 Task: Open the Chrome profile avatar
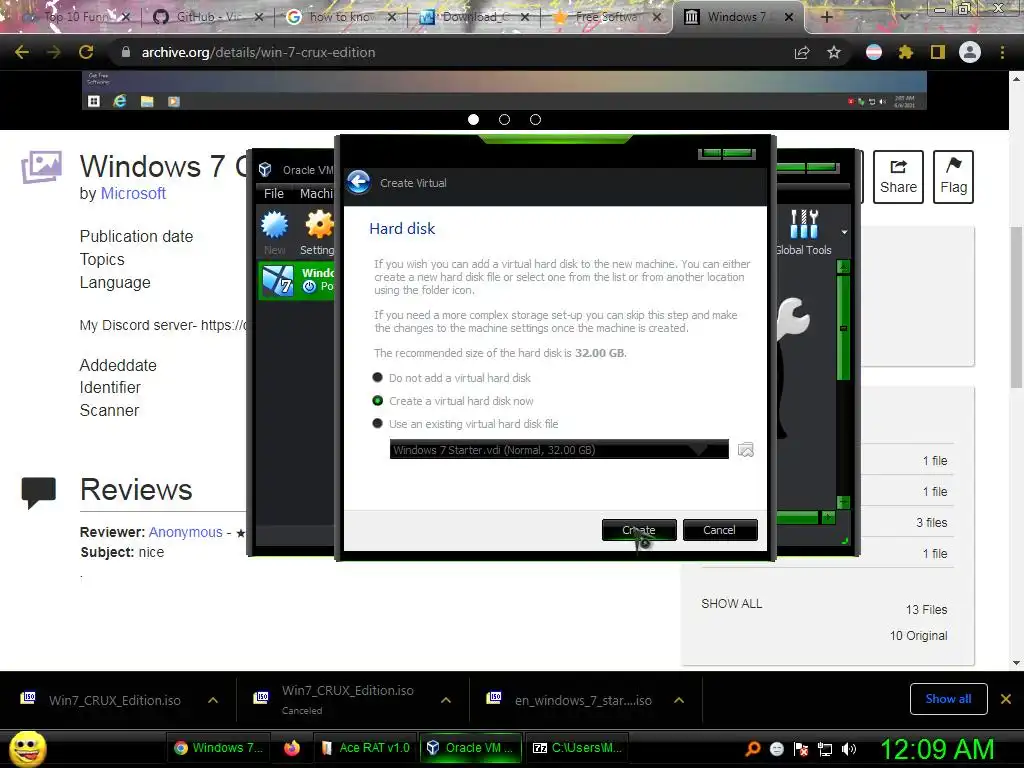point(970,52)
